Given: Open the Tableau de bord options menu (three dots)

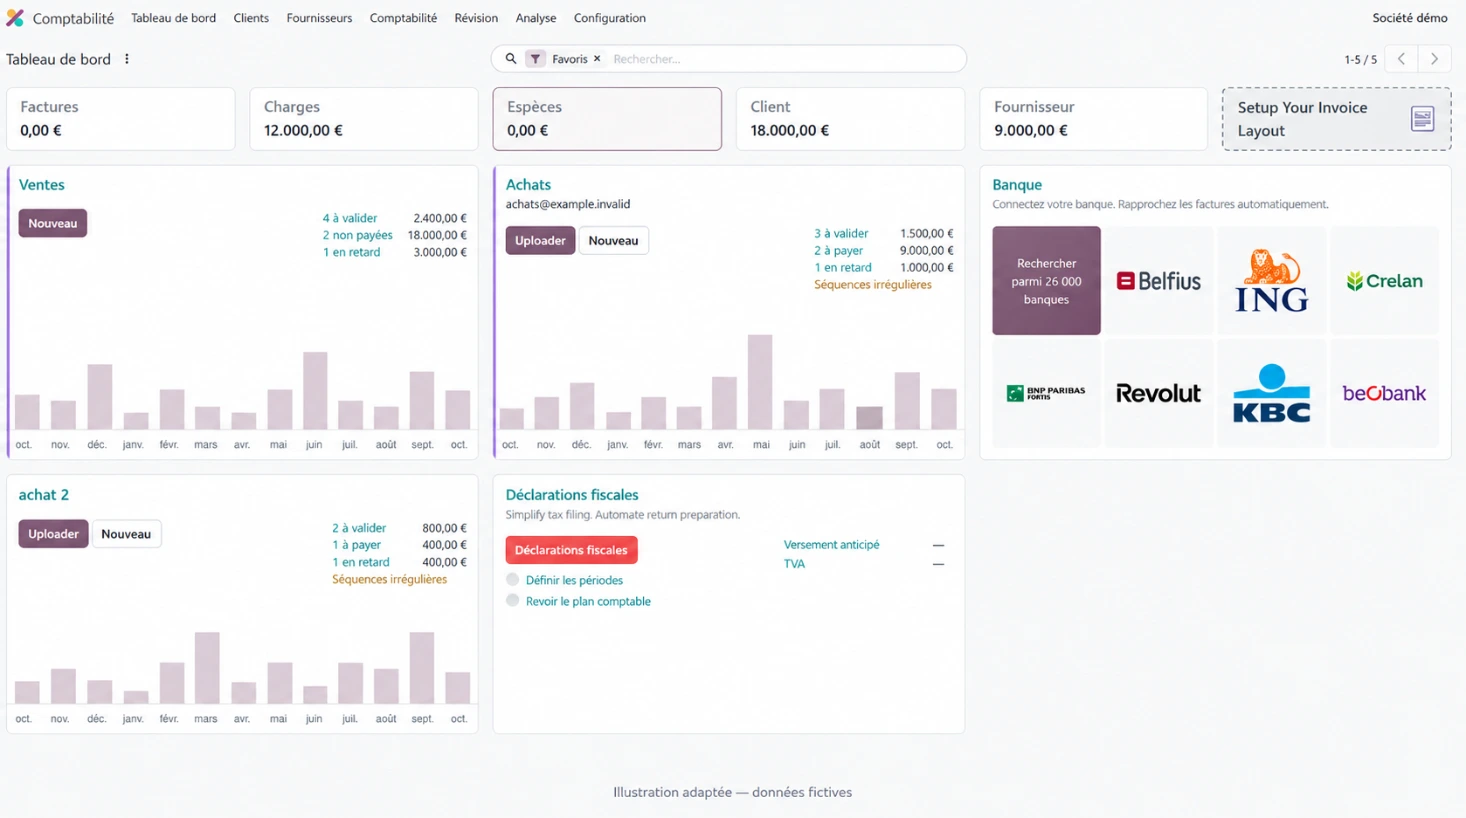Looking at the screenshot, I should tap(127, 59).
